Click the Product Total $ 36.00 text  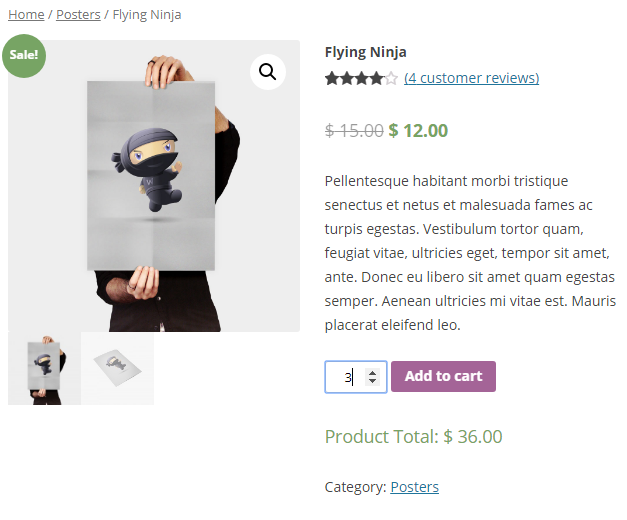pos(413,436)
